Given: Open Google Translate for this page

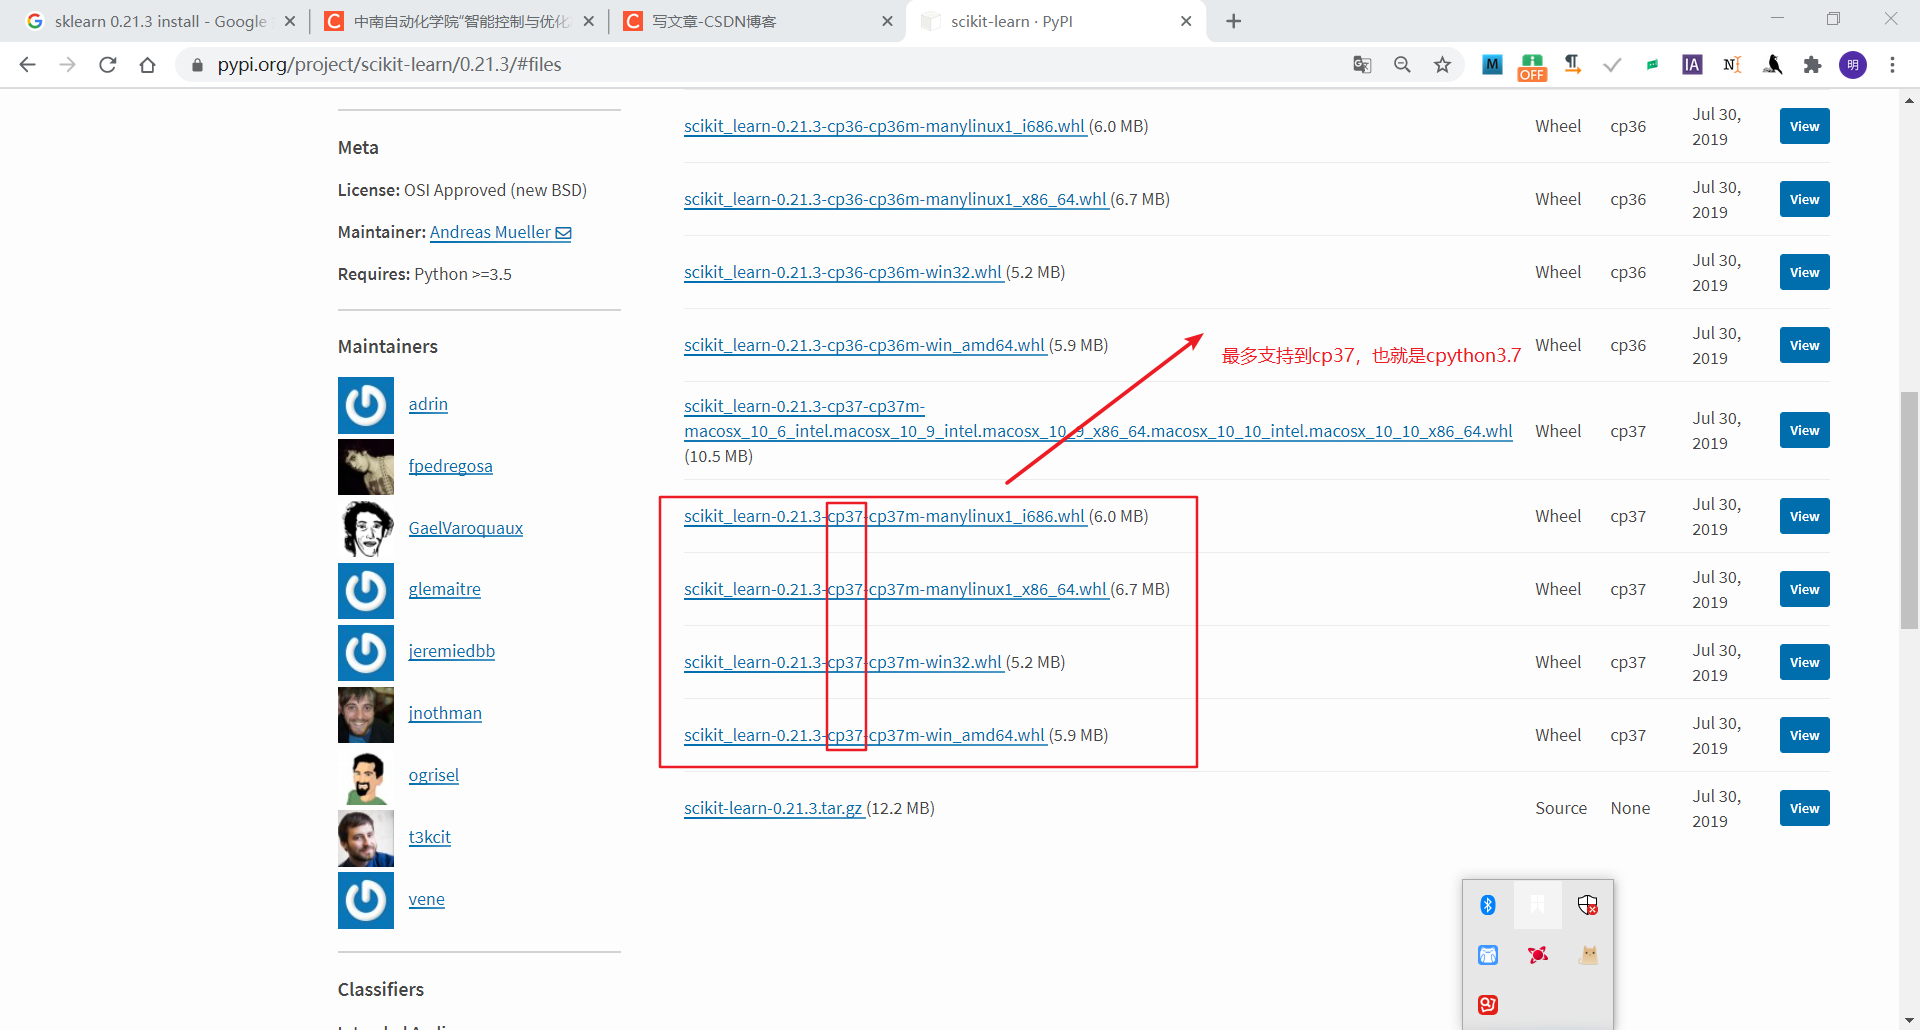Looking at the screenshot, I should pos(1362,65).
